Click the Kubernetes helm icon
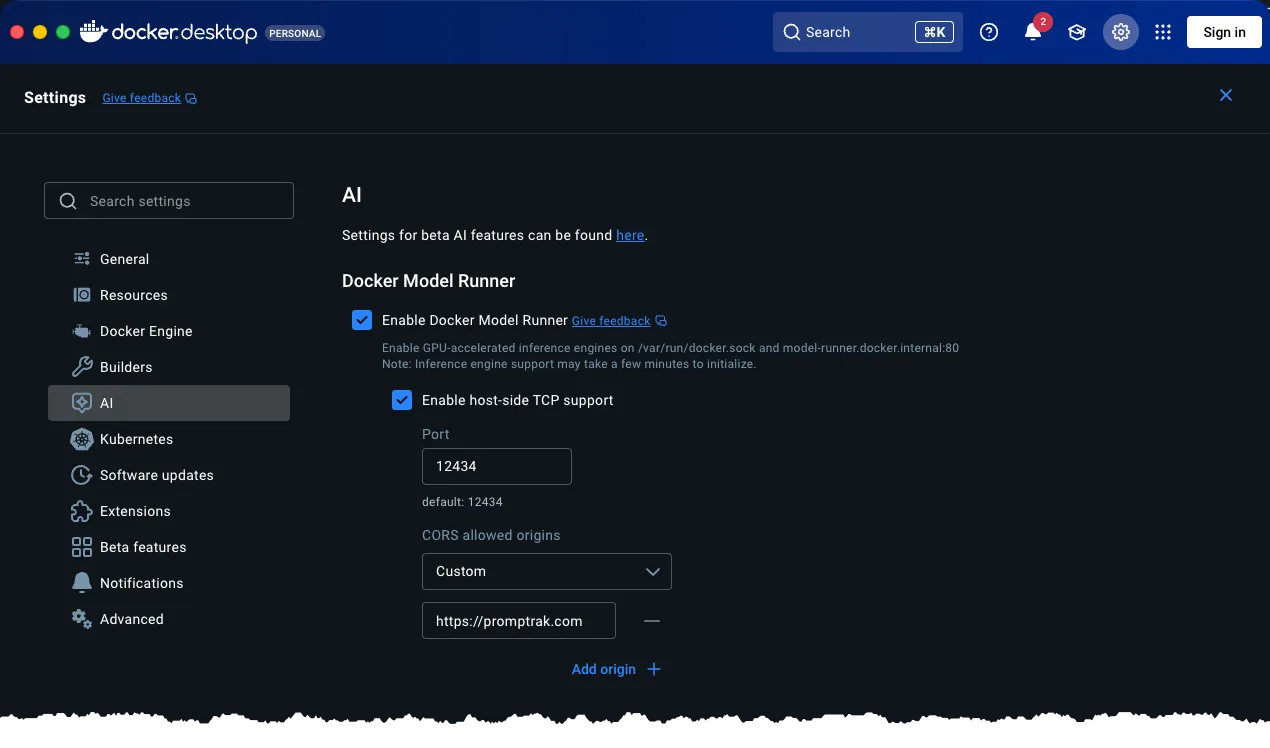This screenshot has height=748, width=1270. pos(82,439)
